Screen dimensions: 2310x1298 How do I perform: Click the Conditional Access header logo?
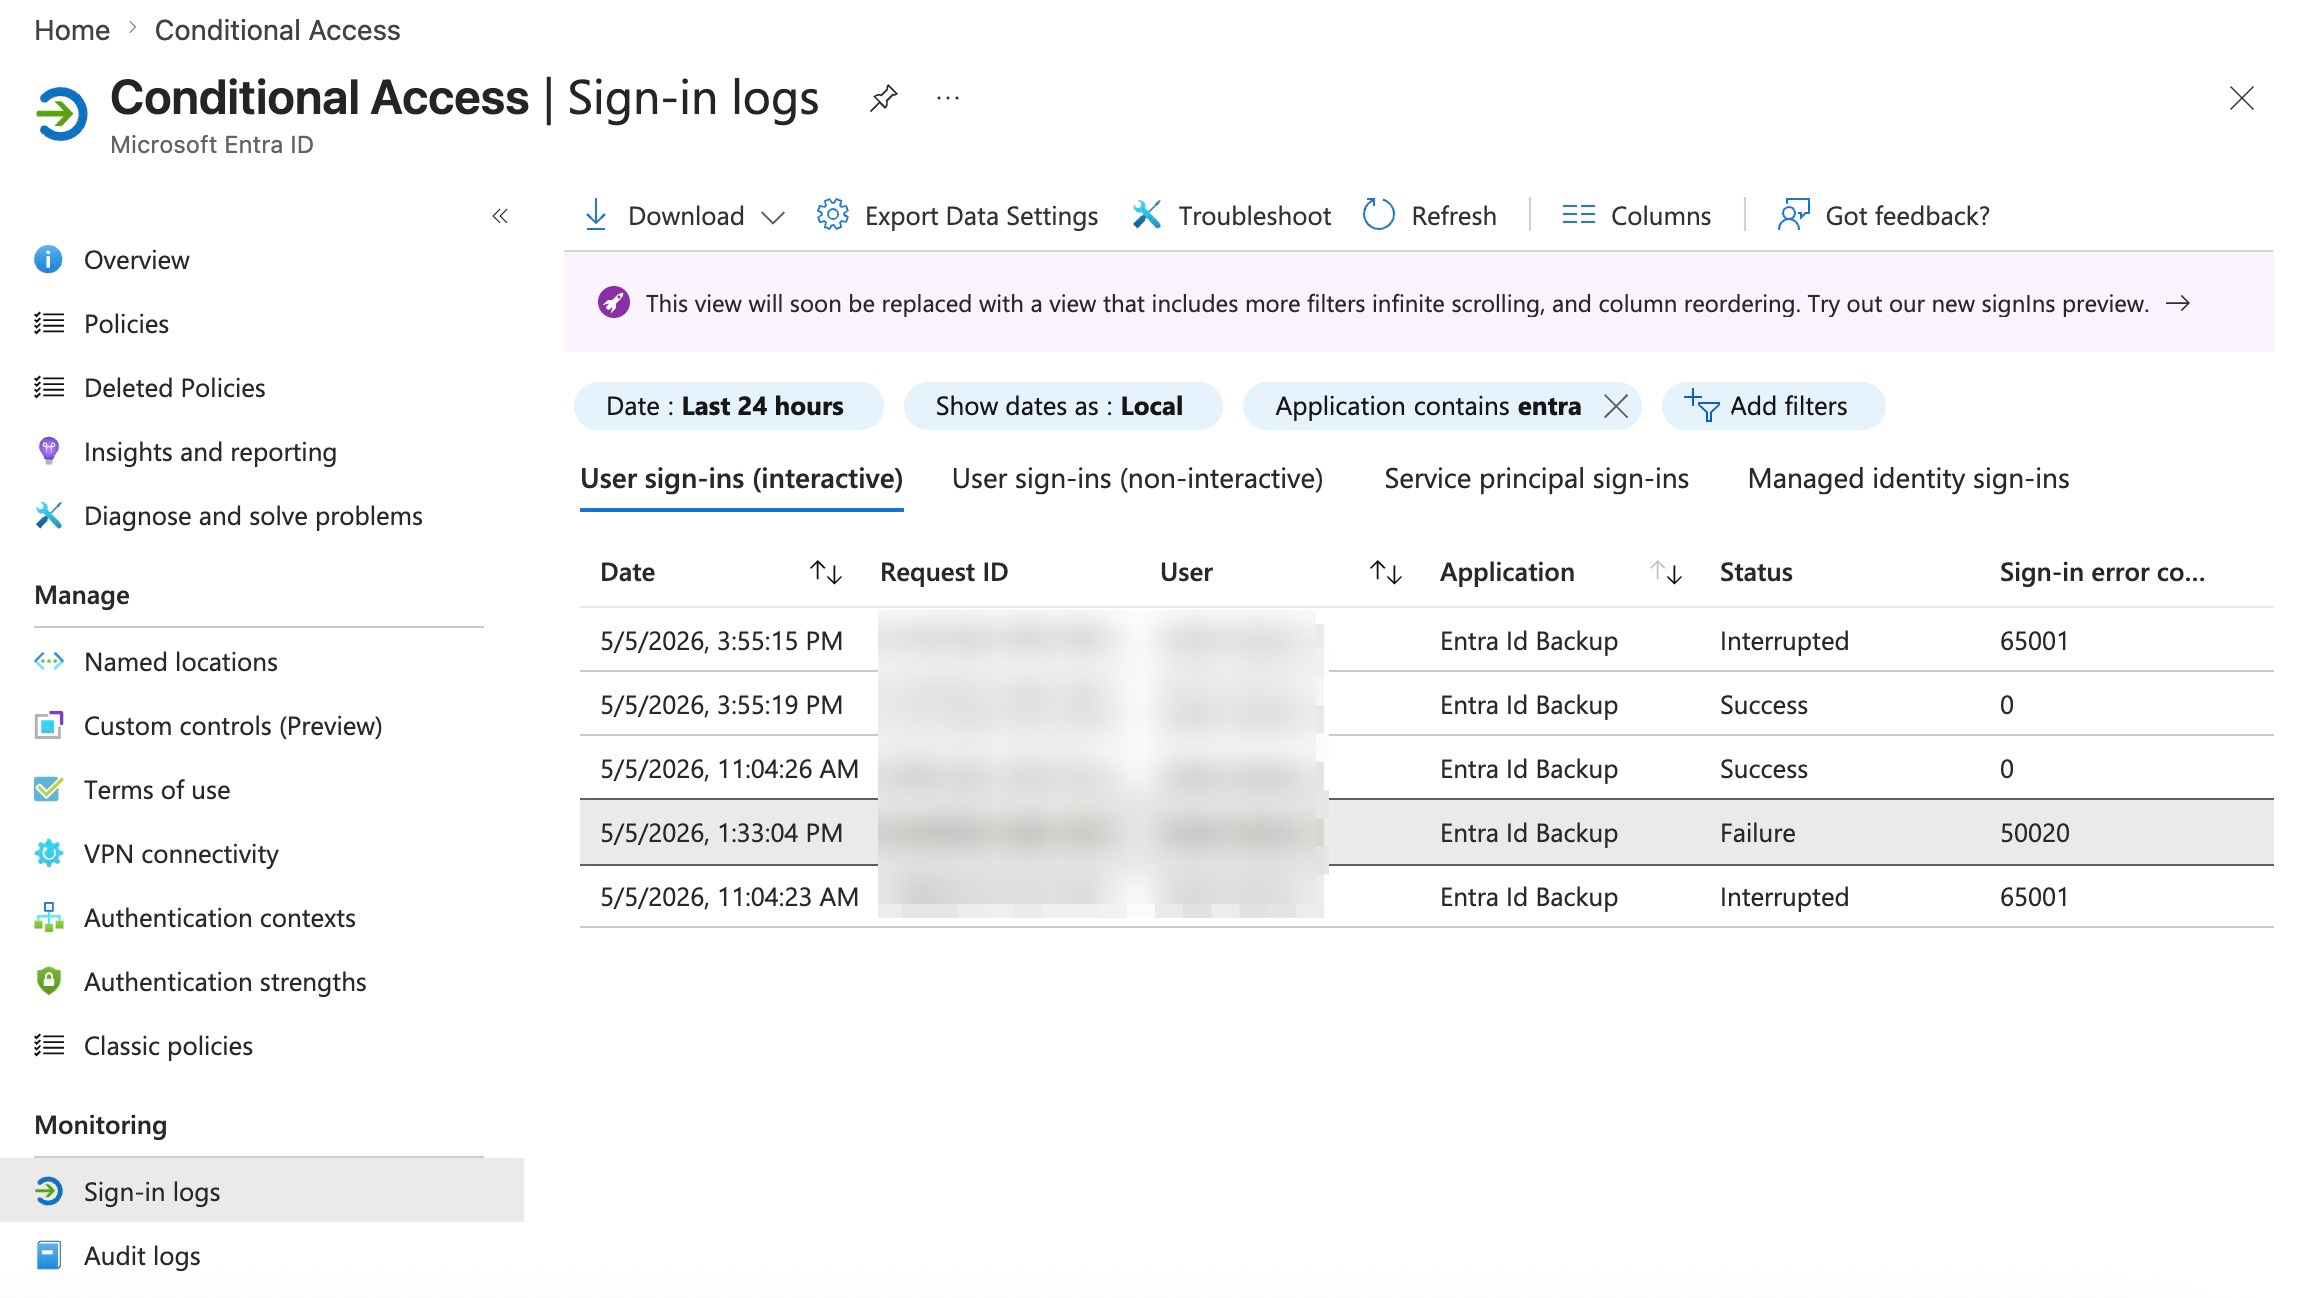[61, 114]
